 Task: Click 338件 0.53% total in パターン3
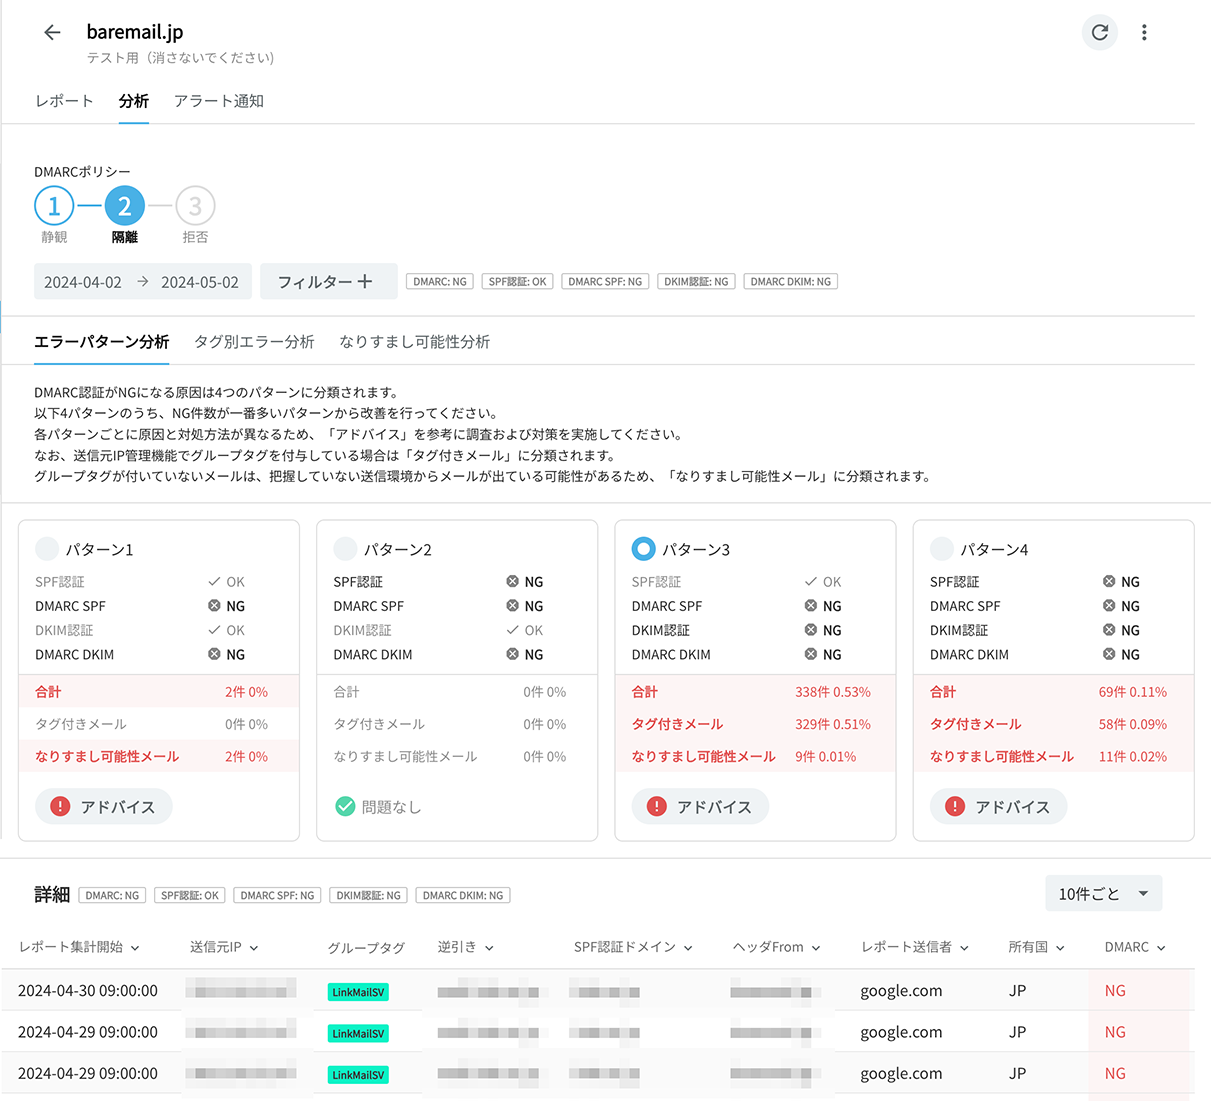click(833, 692)
